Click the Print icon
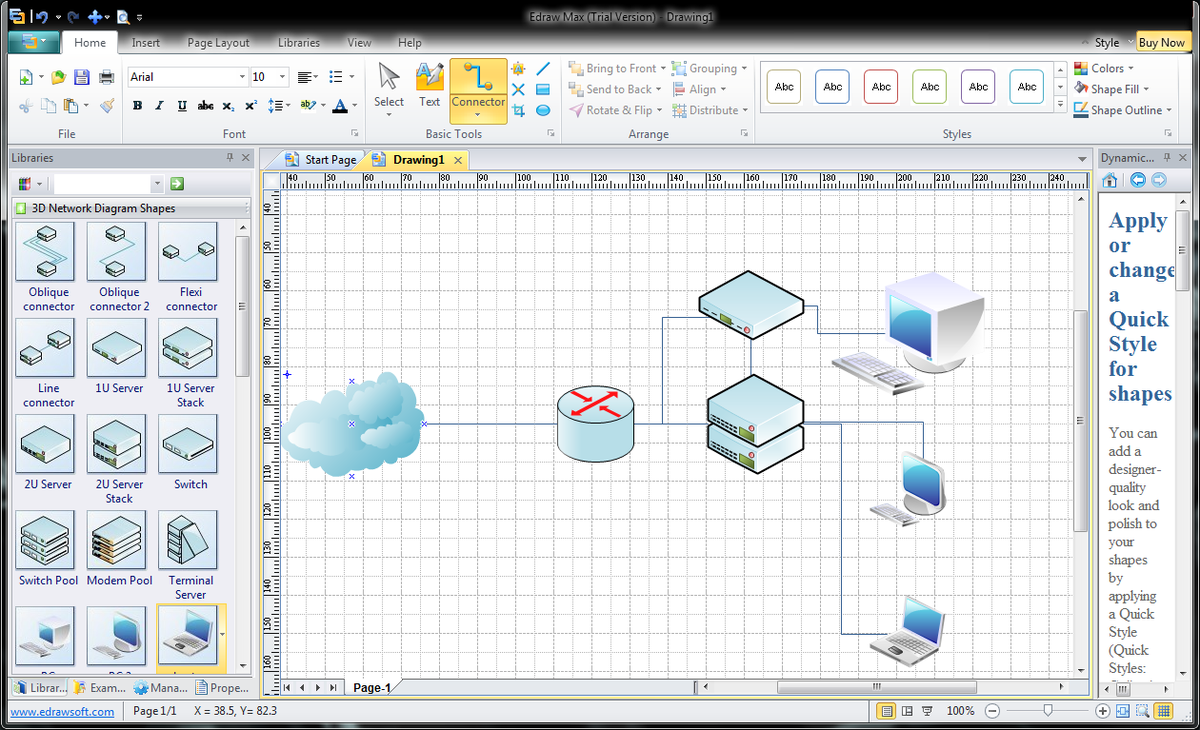Viewport: 1200px width, 730px height. (104, 77)
